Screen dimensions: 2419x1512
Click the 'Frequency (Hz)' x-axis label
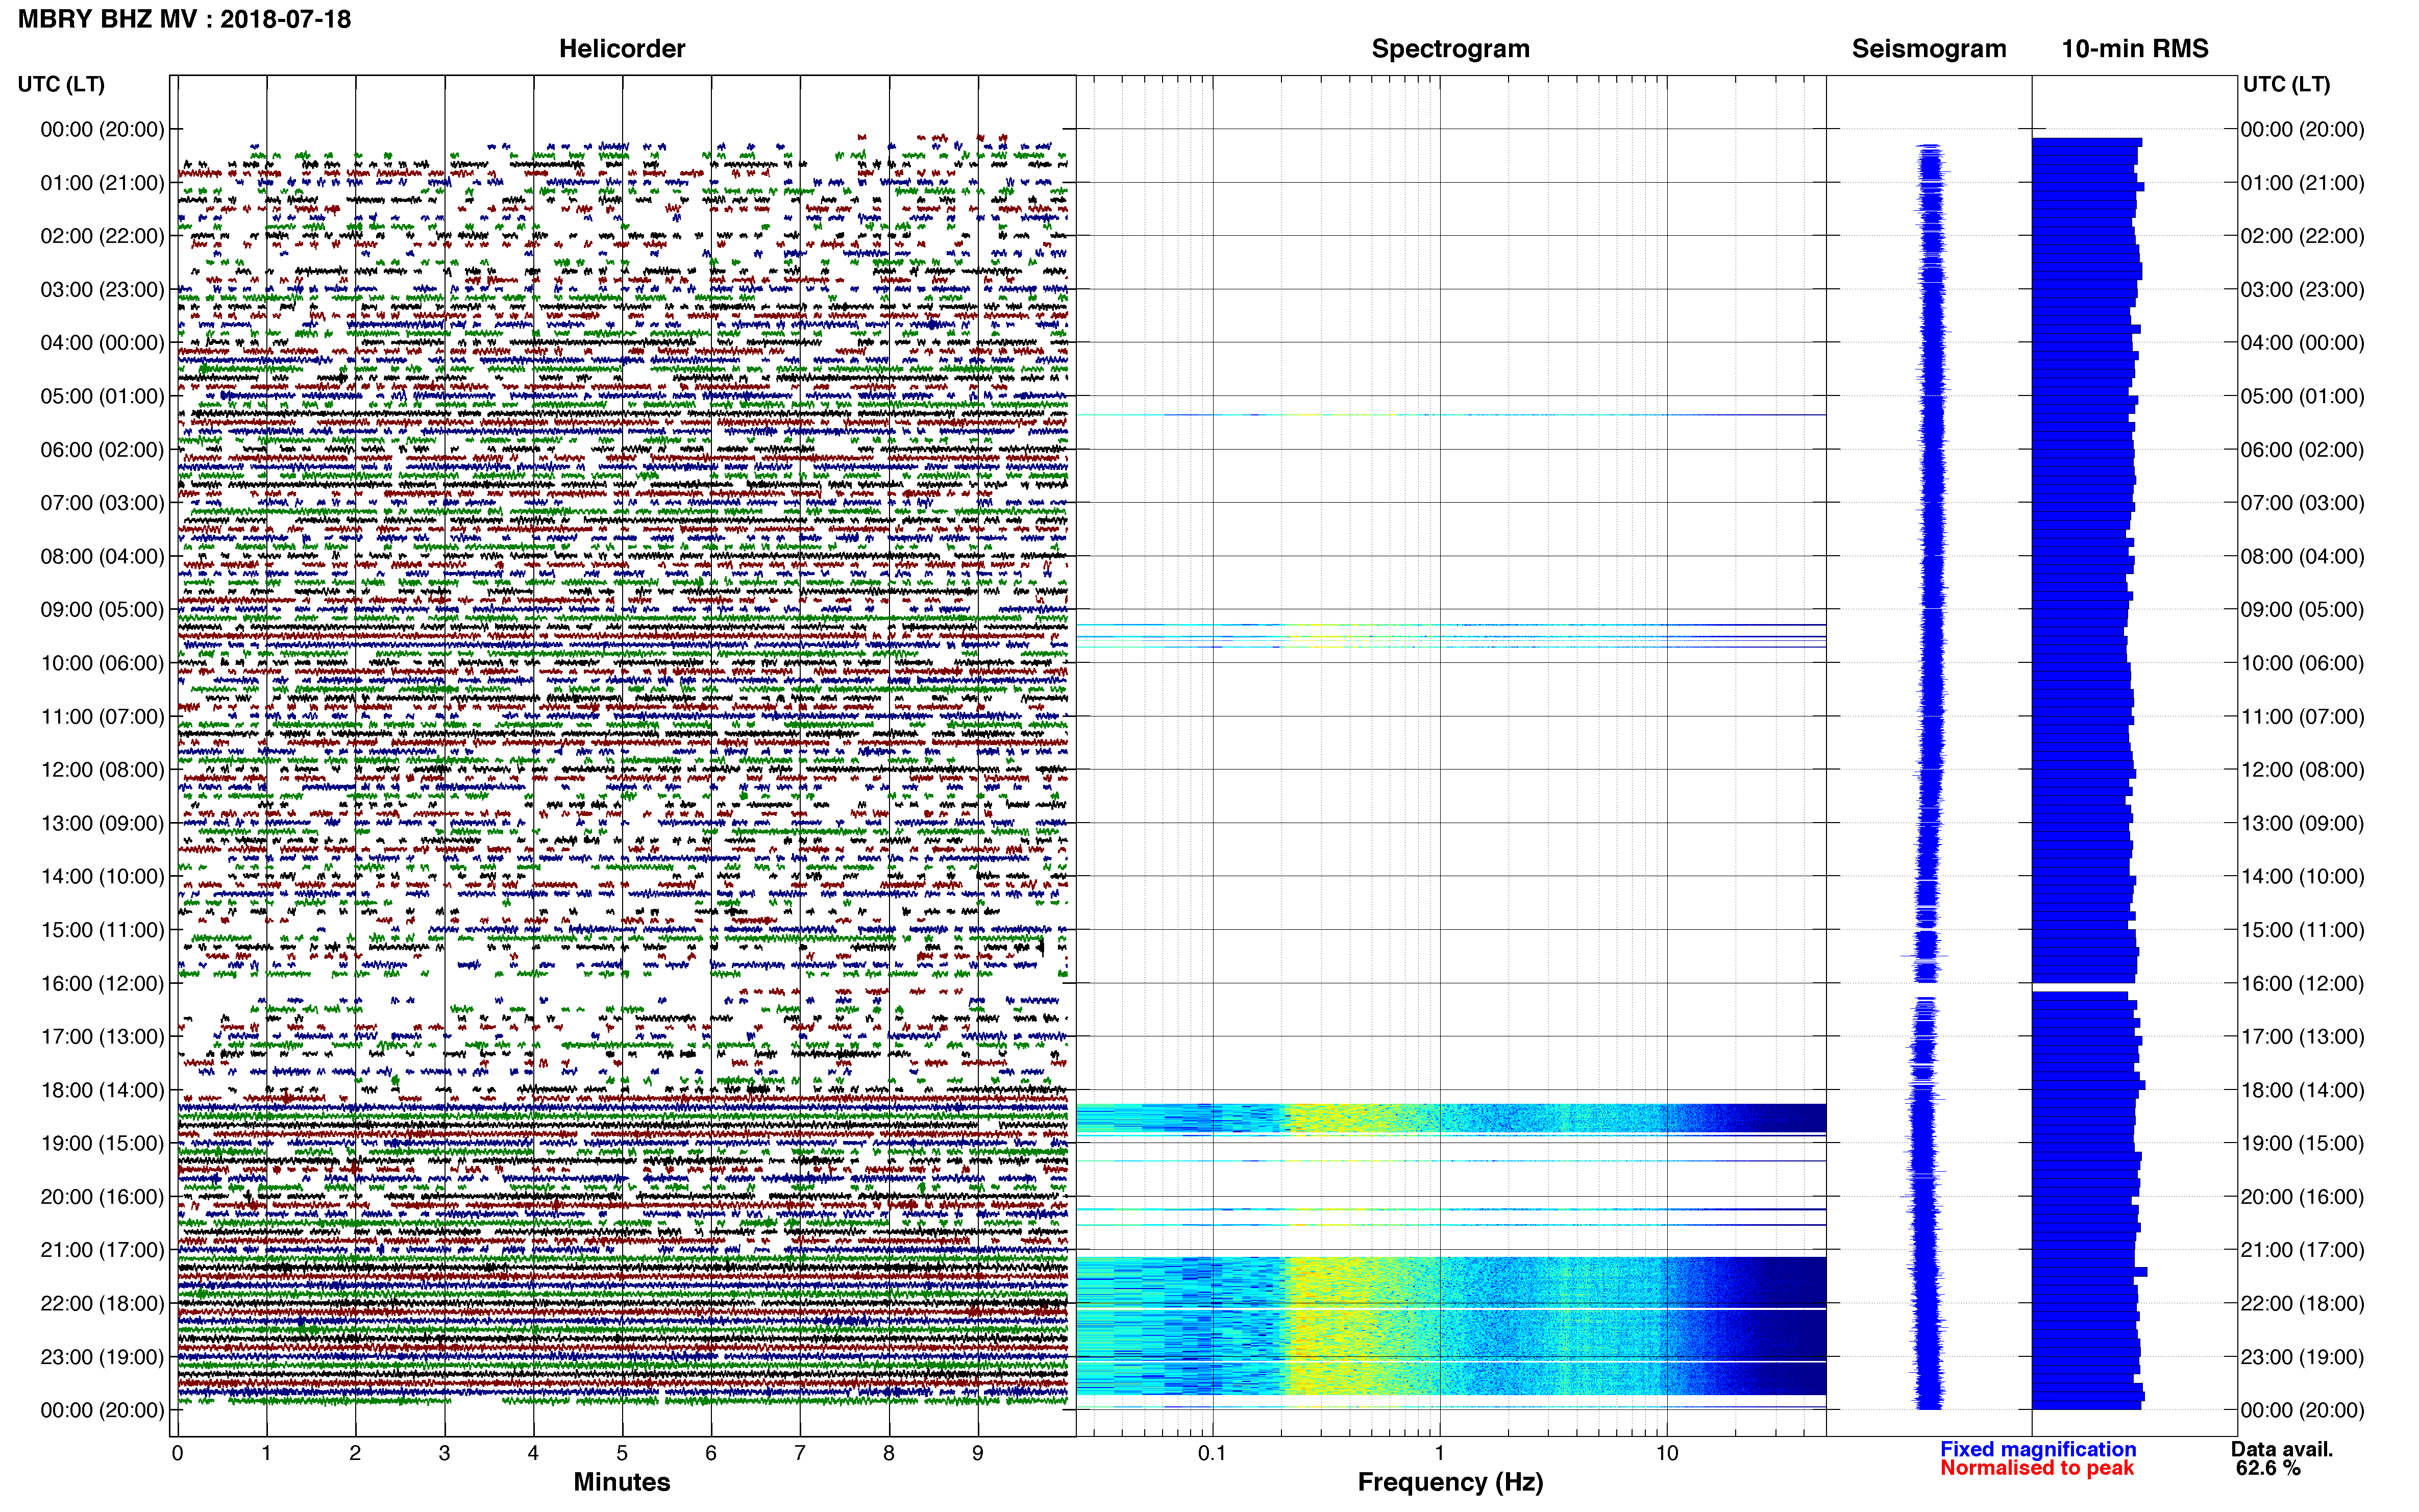(x=1450, y=1482)
